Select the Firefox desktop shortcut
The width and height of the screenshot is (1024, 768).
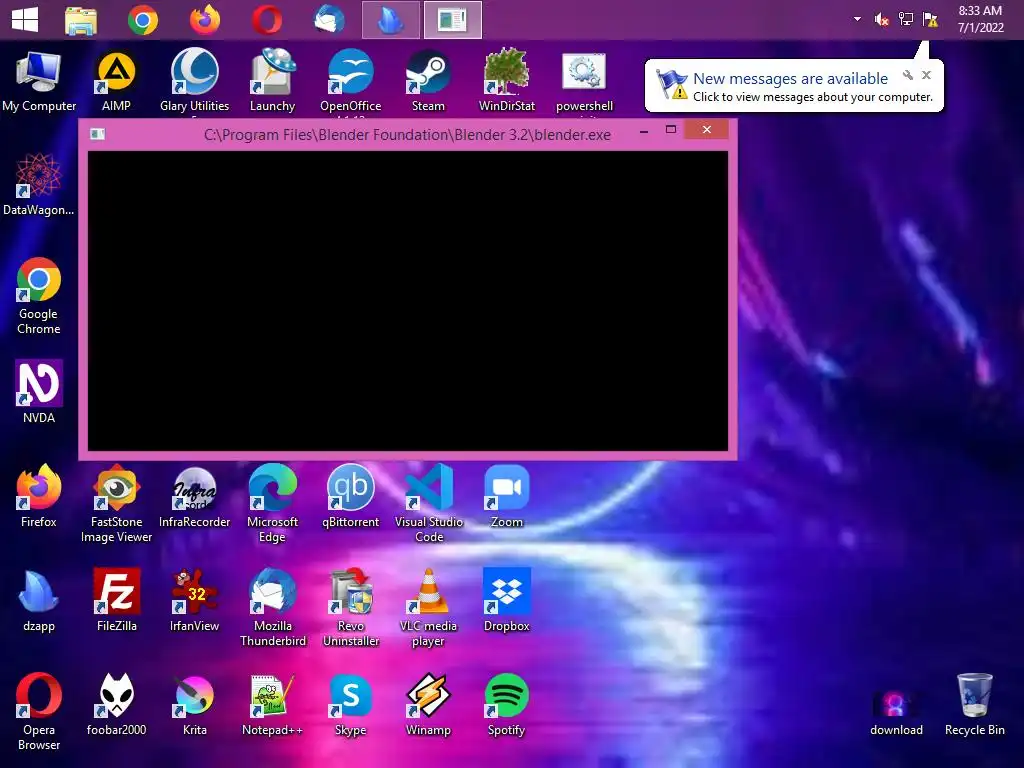tap(39, 496)
